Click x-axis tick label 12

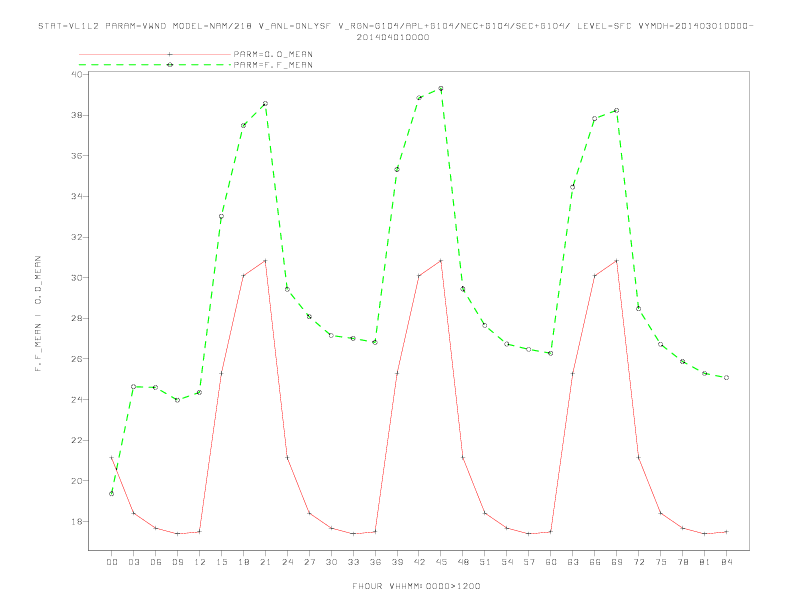pos(200,562)
